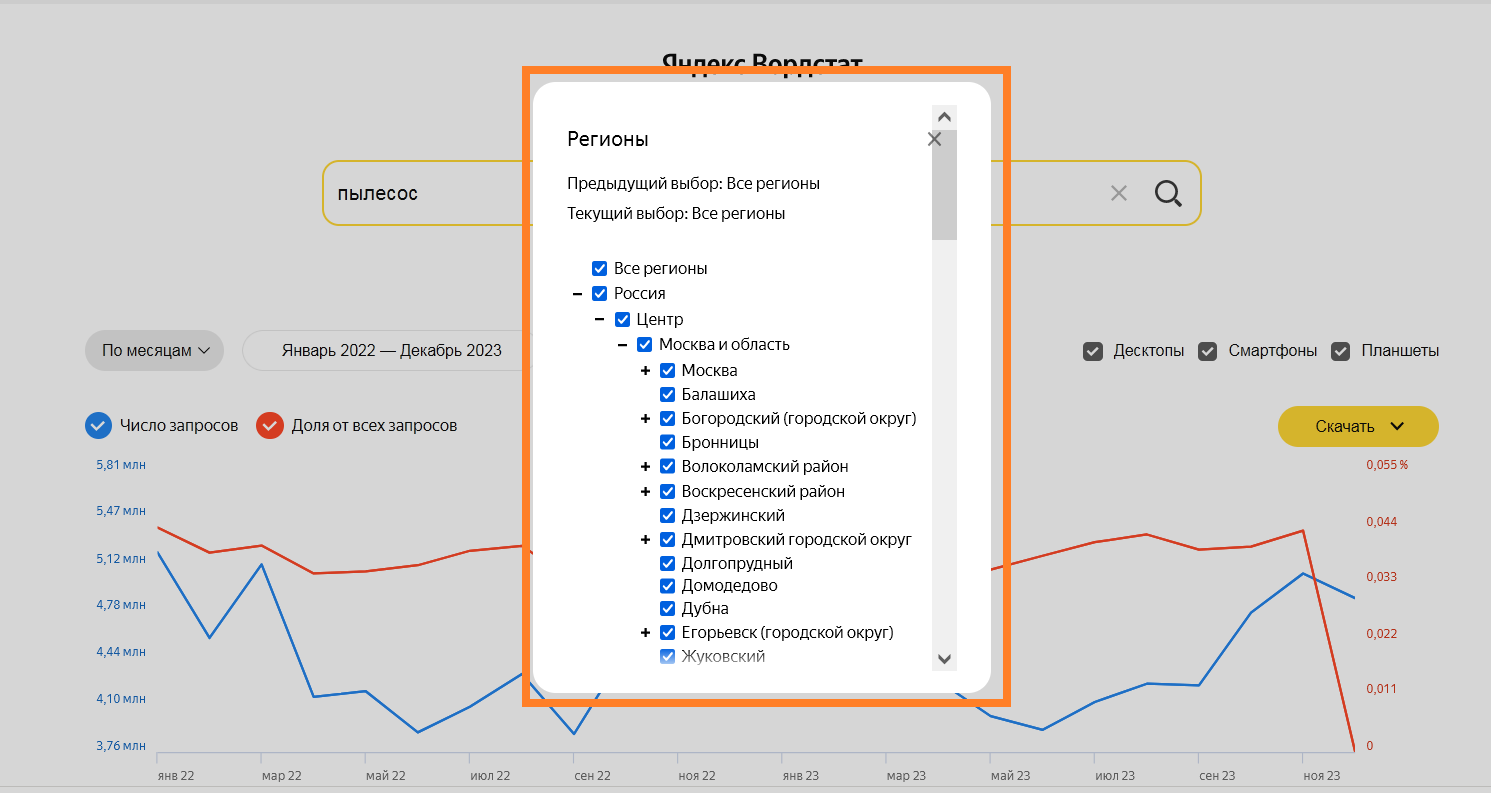This screenshot has width=1491, height=793.
Task: Uncheck the Дзержинский checkbox
Action: (668, 516)
